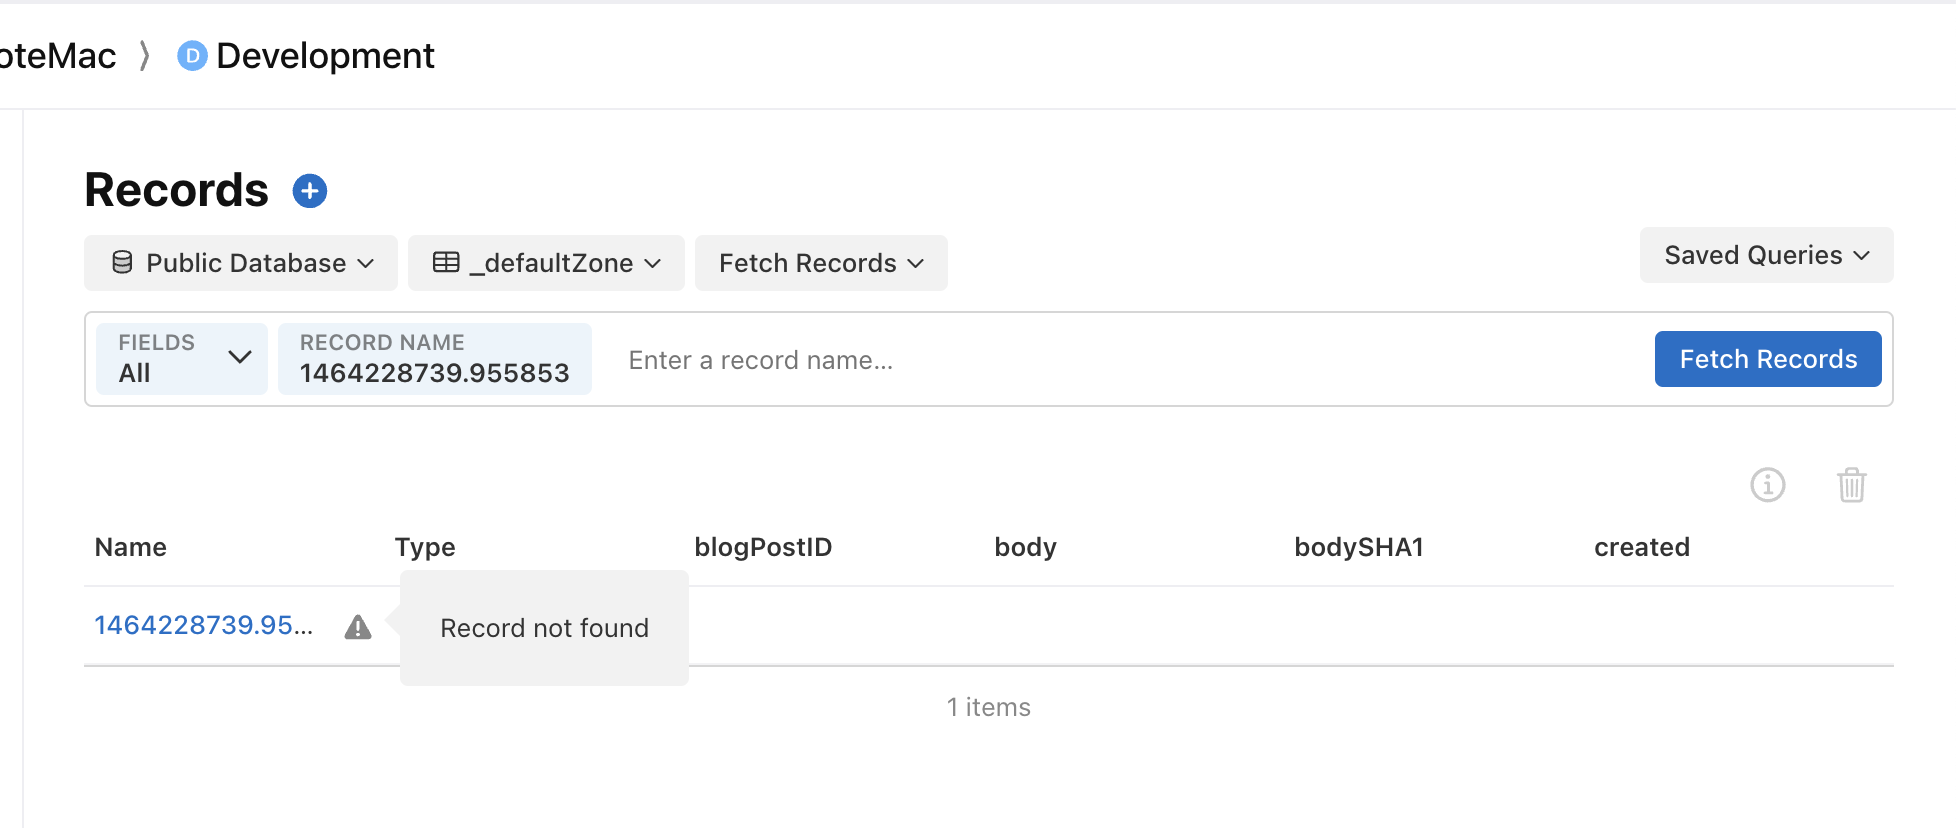The height and width of the screenshot is (828, 1956).
Task: Sort by the Name column header
Action: [x=131, y=547]
